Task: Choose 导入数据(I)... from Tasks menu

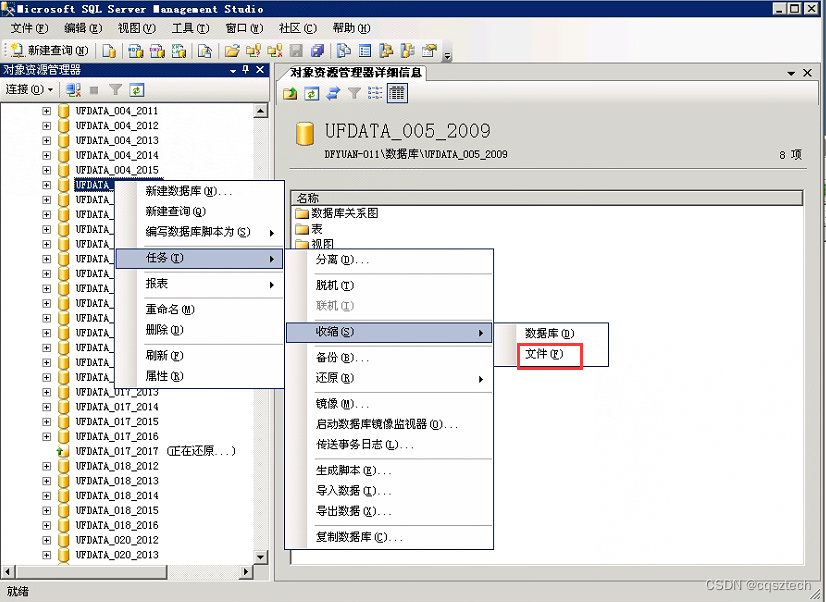Action: tap(389, 491)
